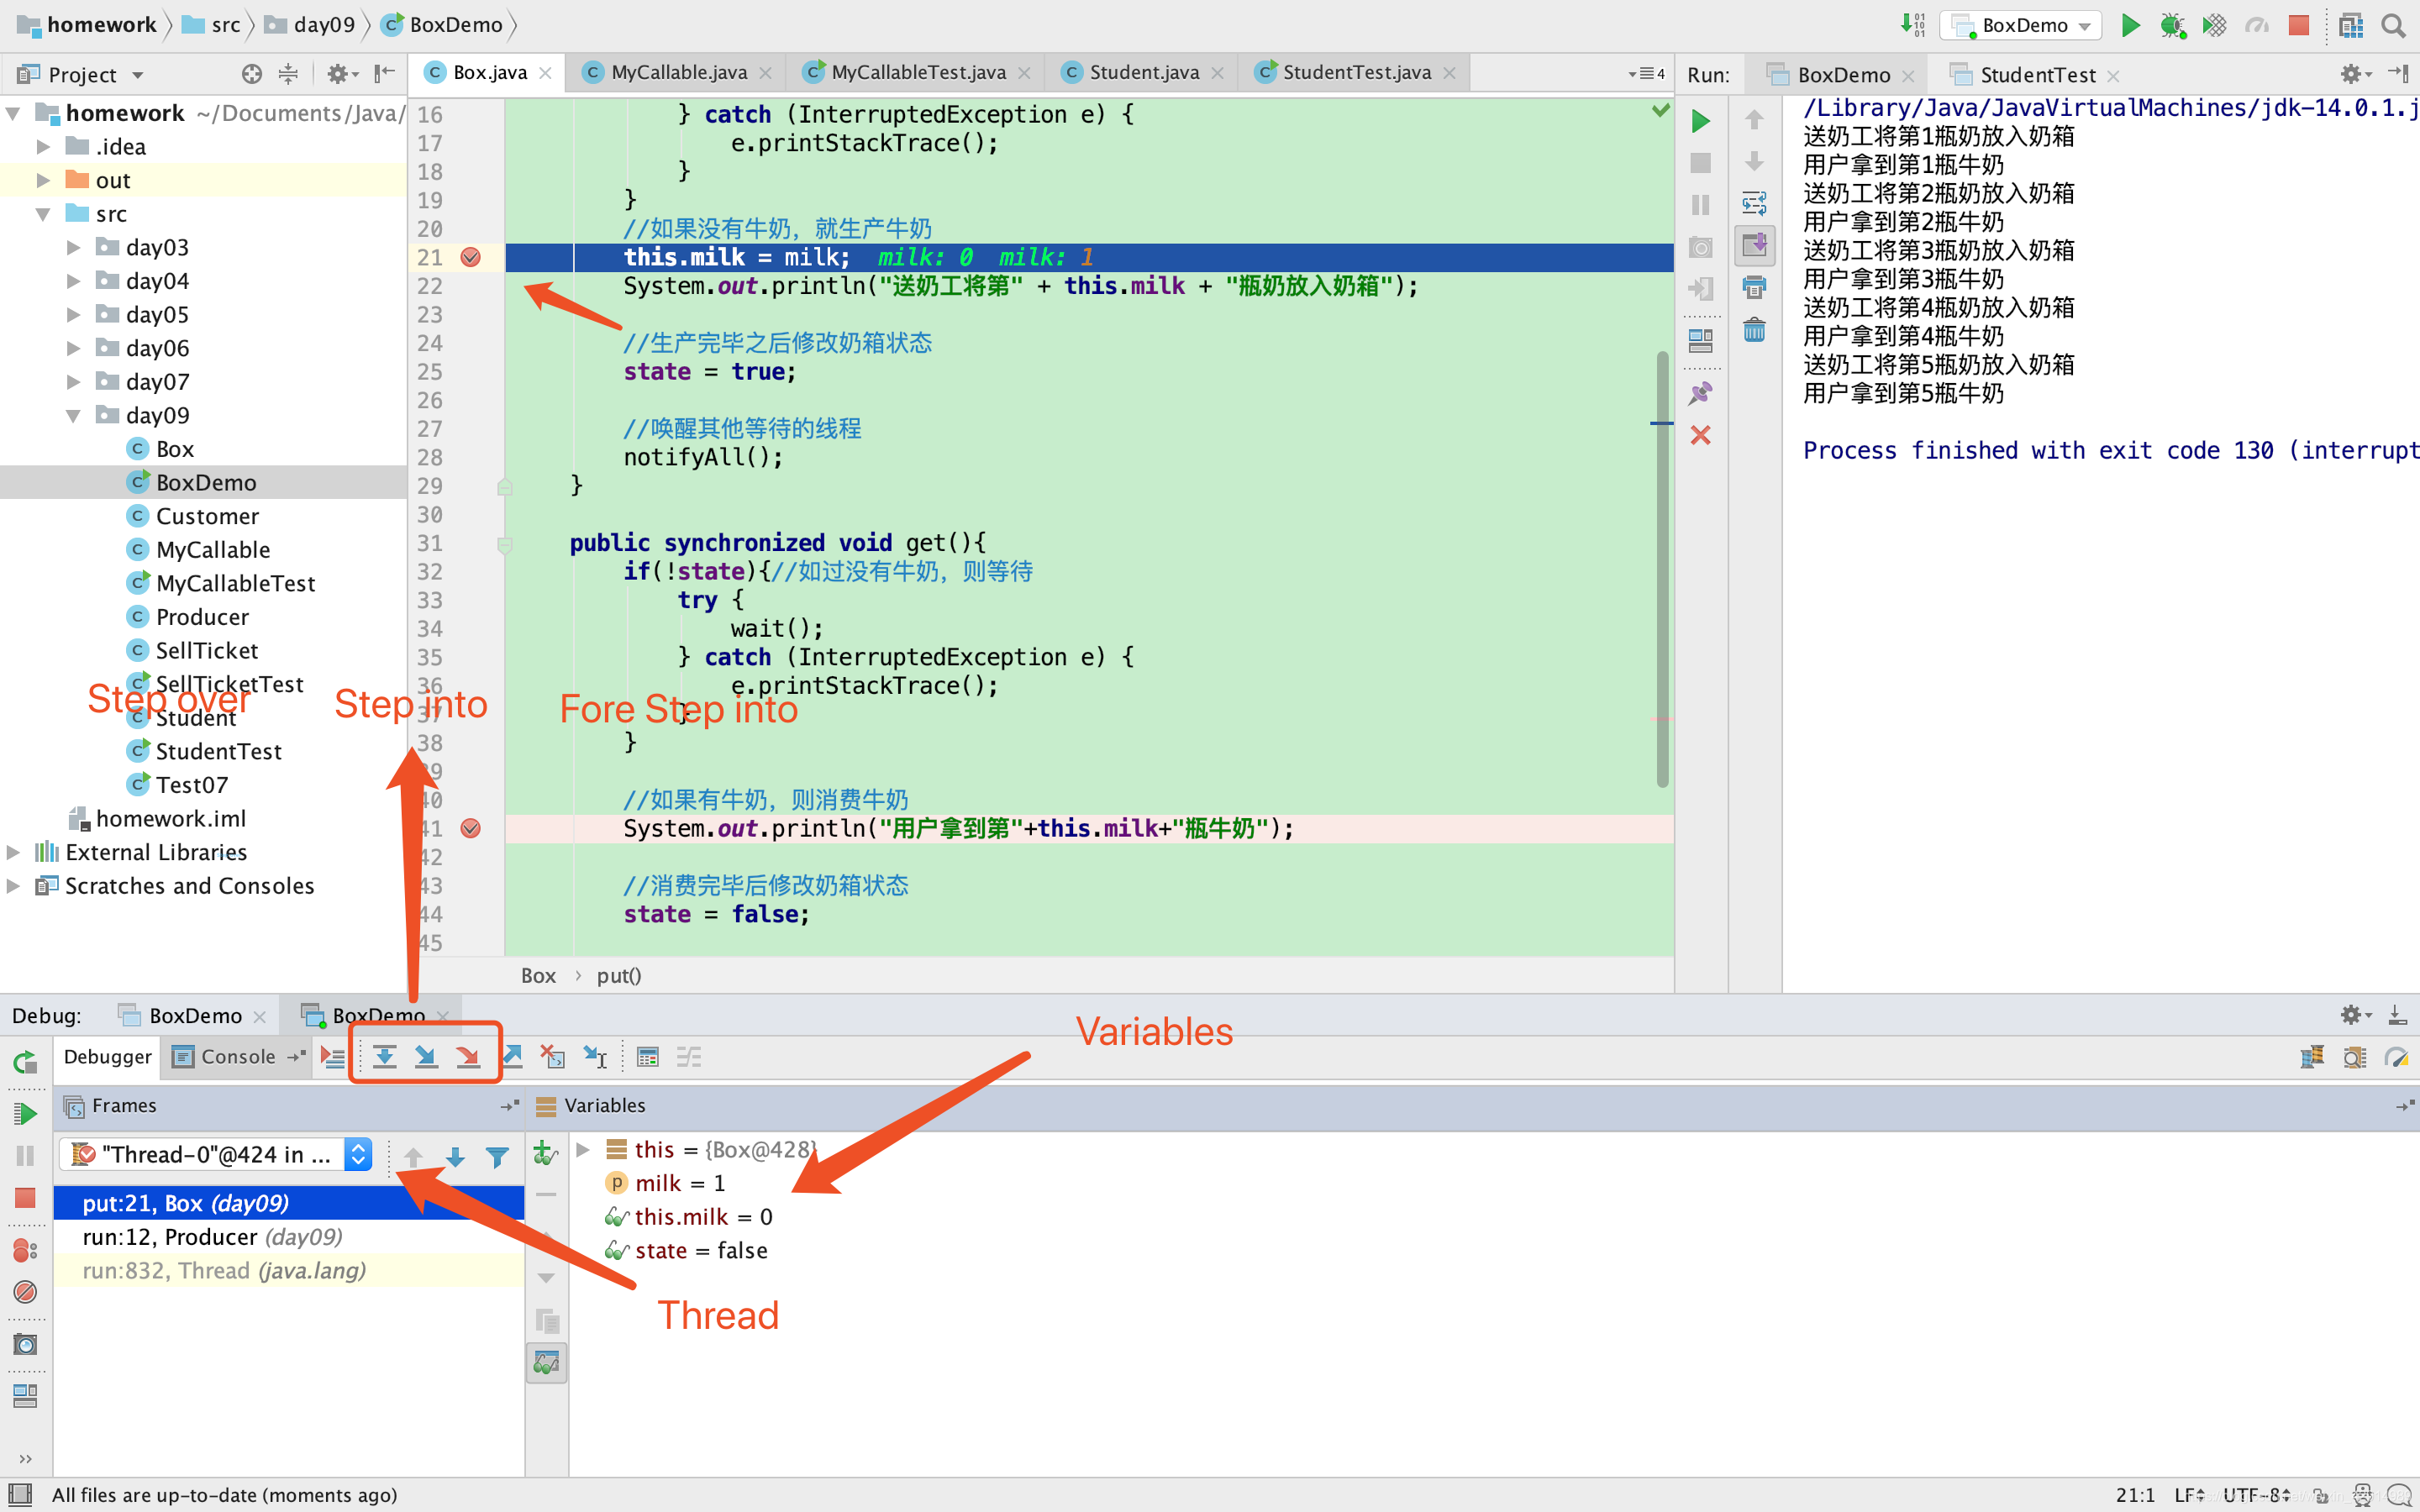The image size is (2420, 1512).
Task: Clear all output with the trash icon
Action: tap(1754, 330)
